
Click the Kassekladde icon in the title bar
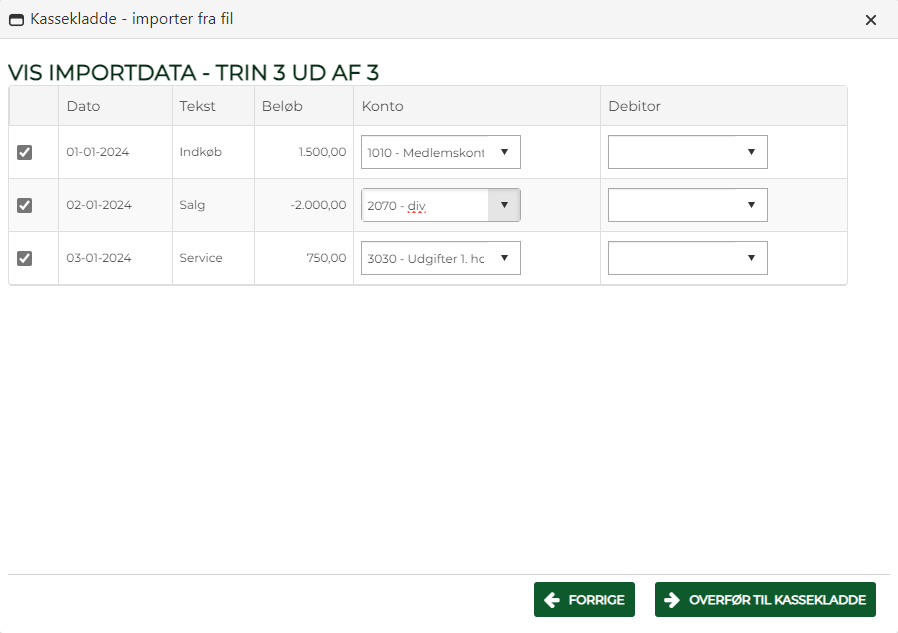pyautogui.click(x=17, y=20)
